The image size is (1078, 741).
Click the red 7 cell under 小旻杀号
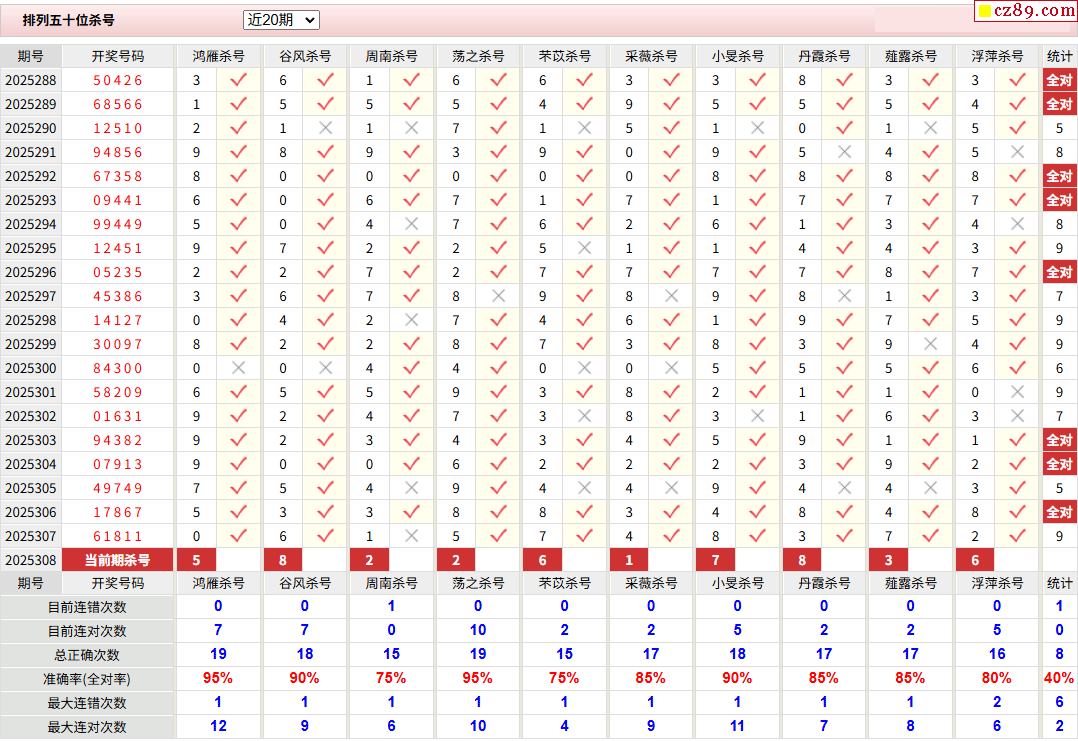click(x=715, y=560)
